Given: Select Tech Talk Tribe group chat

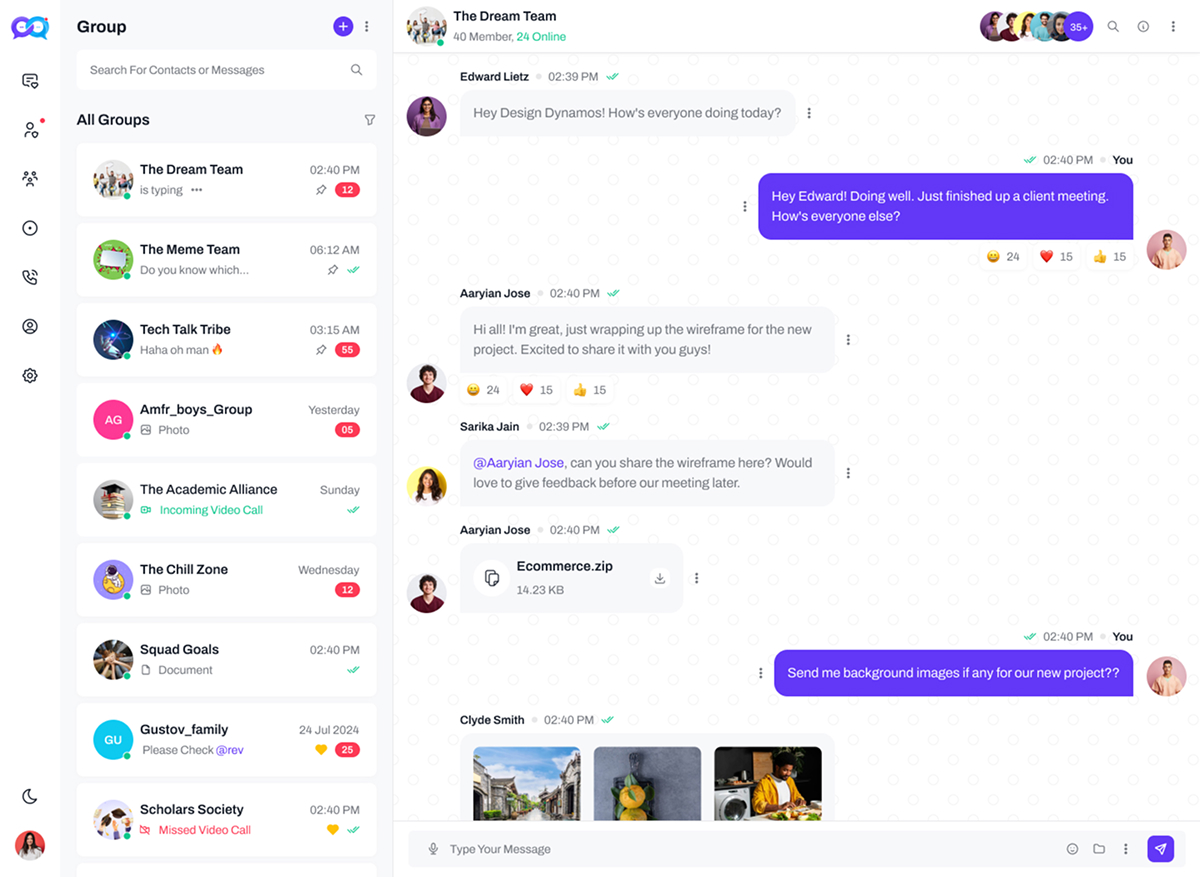Looking at the screenshot, I should coord(227,340).
